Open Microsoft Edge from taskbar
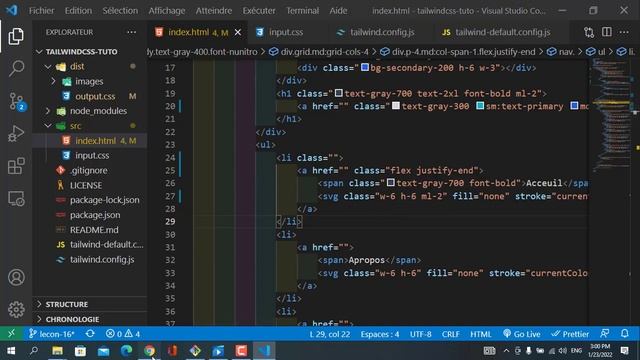 (127, 351)
